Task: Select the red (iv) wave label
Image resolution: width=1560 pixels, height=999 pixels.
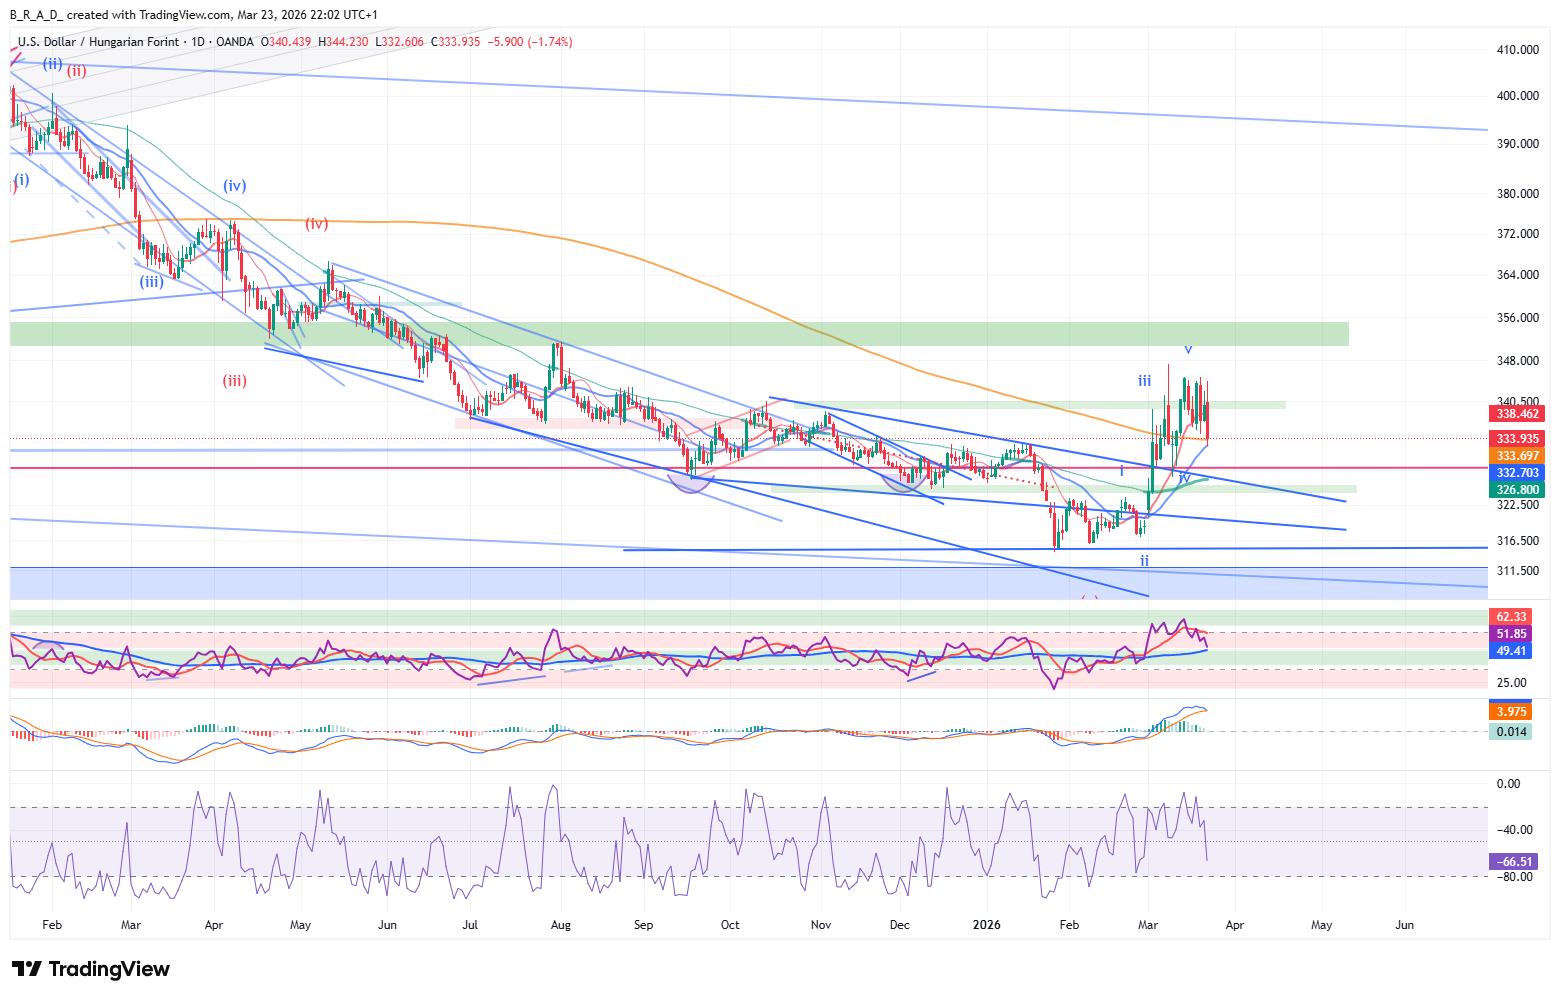Action: coord(316,224)
